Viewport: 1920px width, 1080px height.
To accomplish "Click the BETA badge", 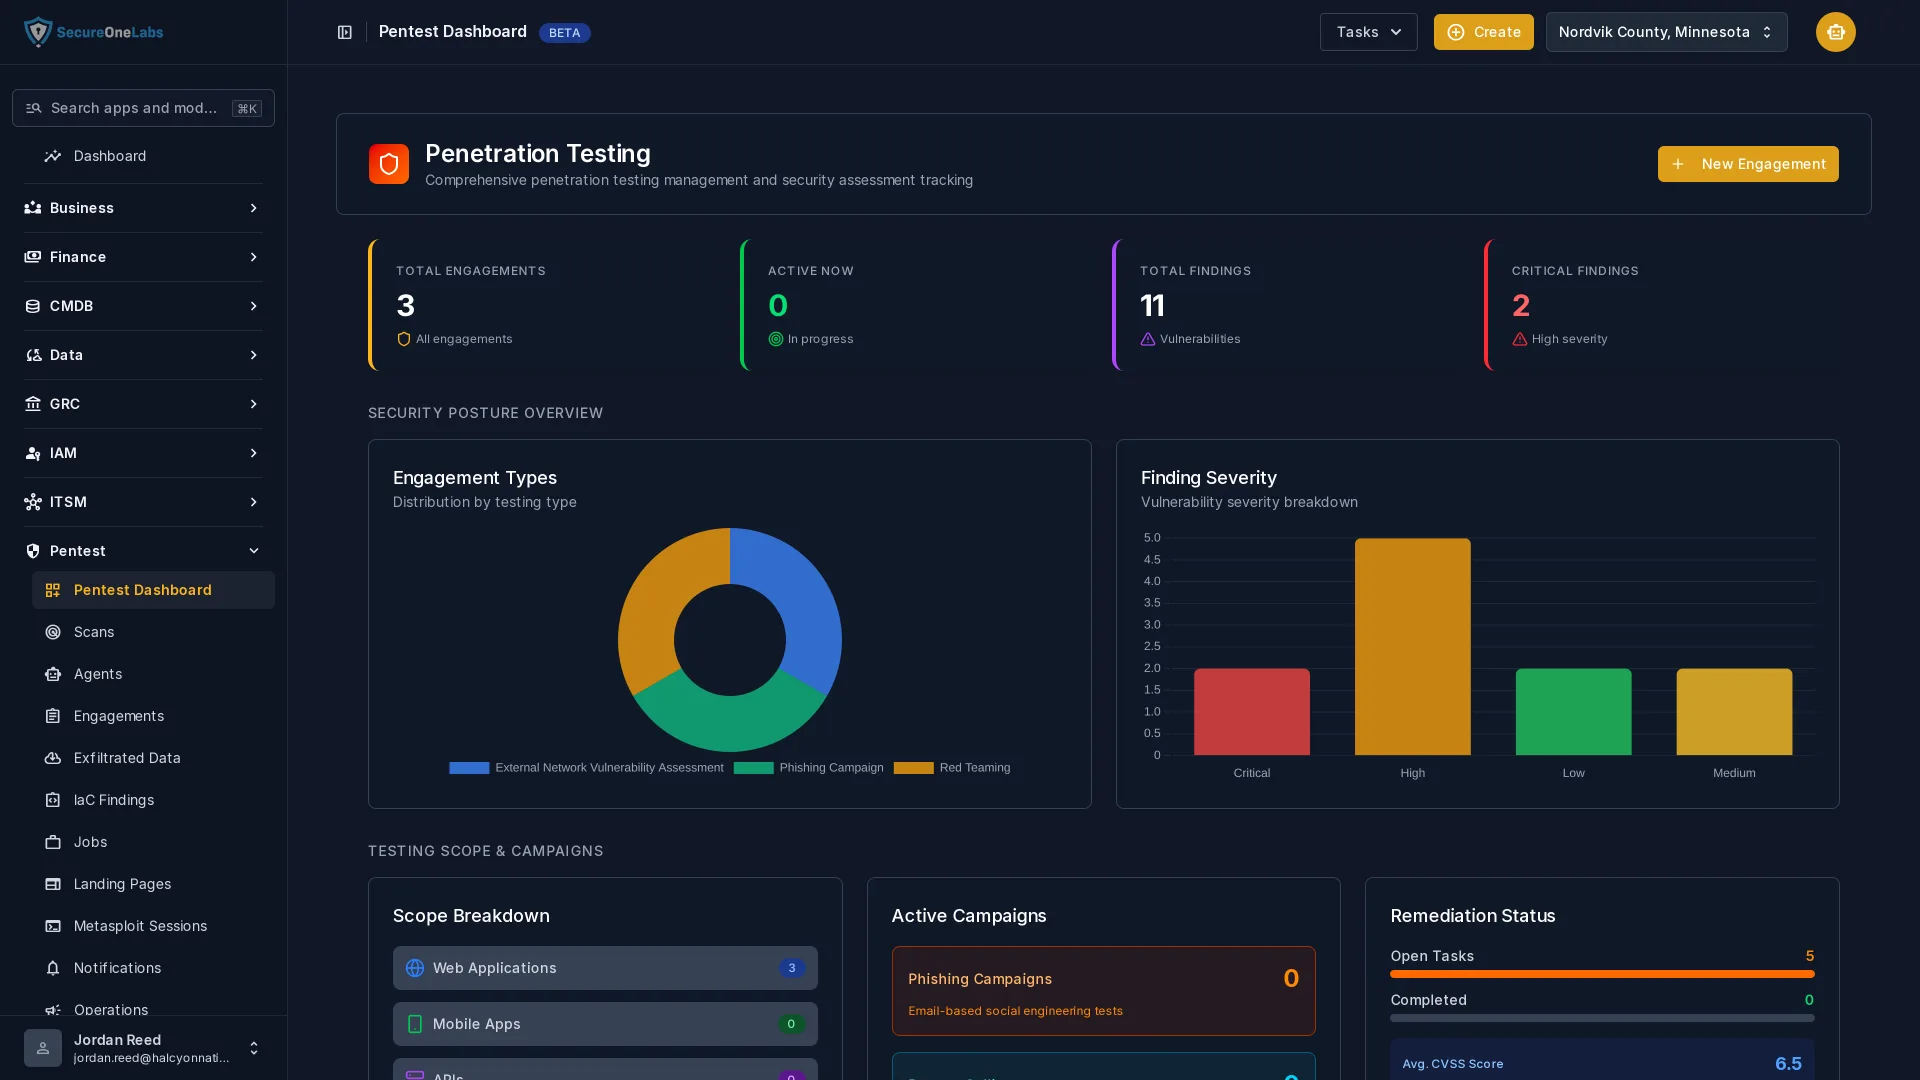I will (564, 33).
